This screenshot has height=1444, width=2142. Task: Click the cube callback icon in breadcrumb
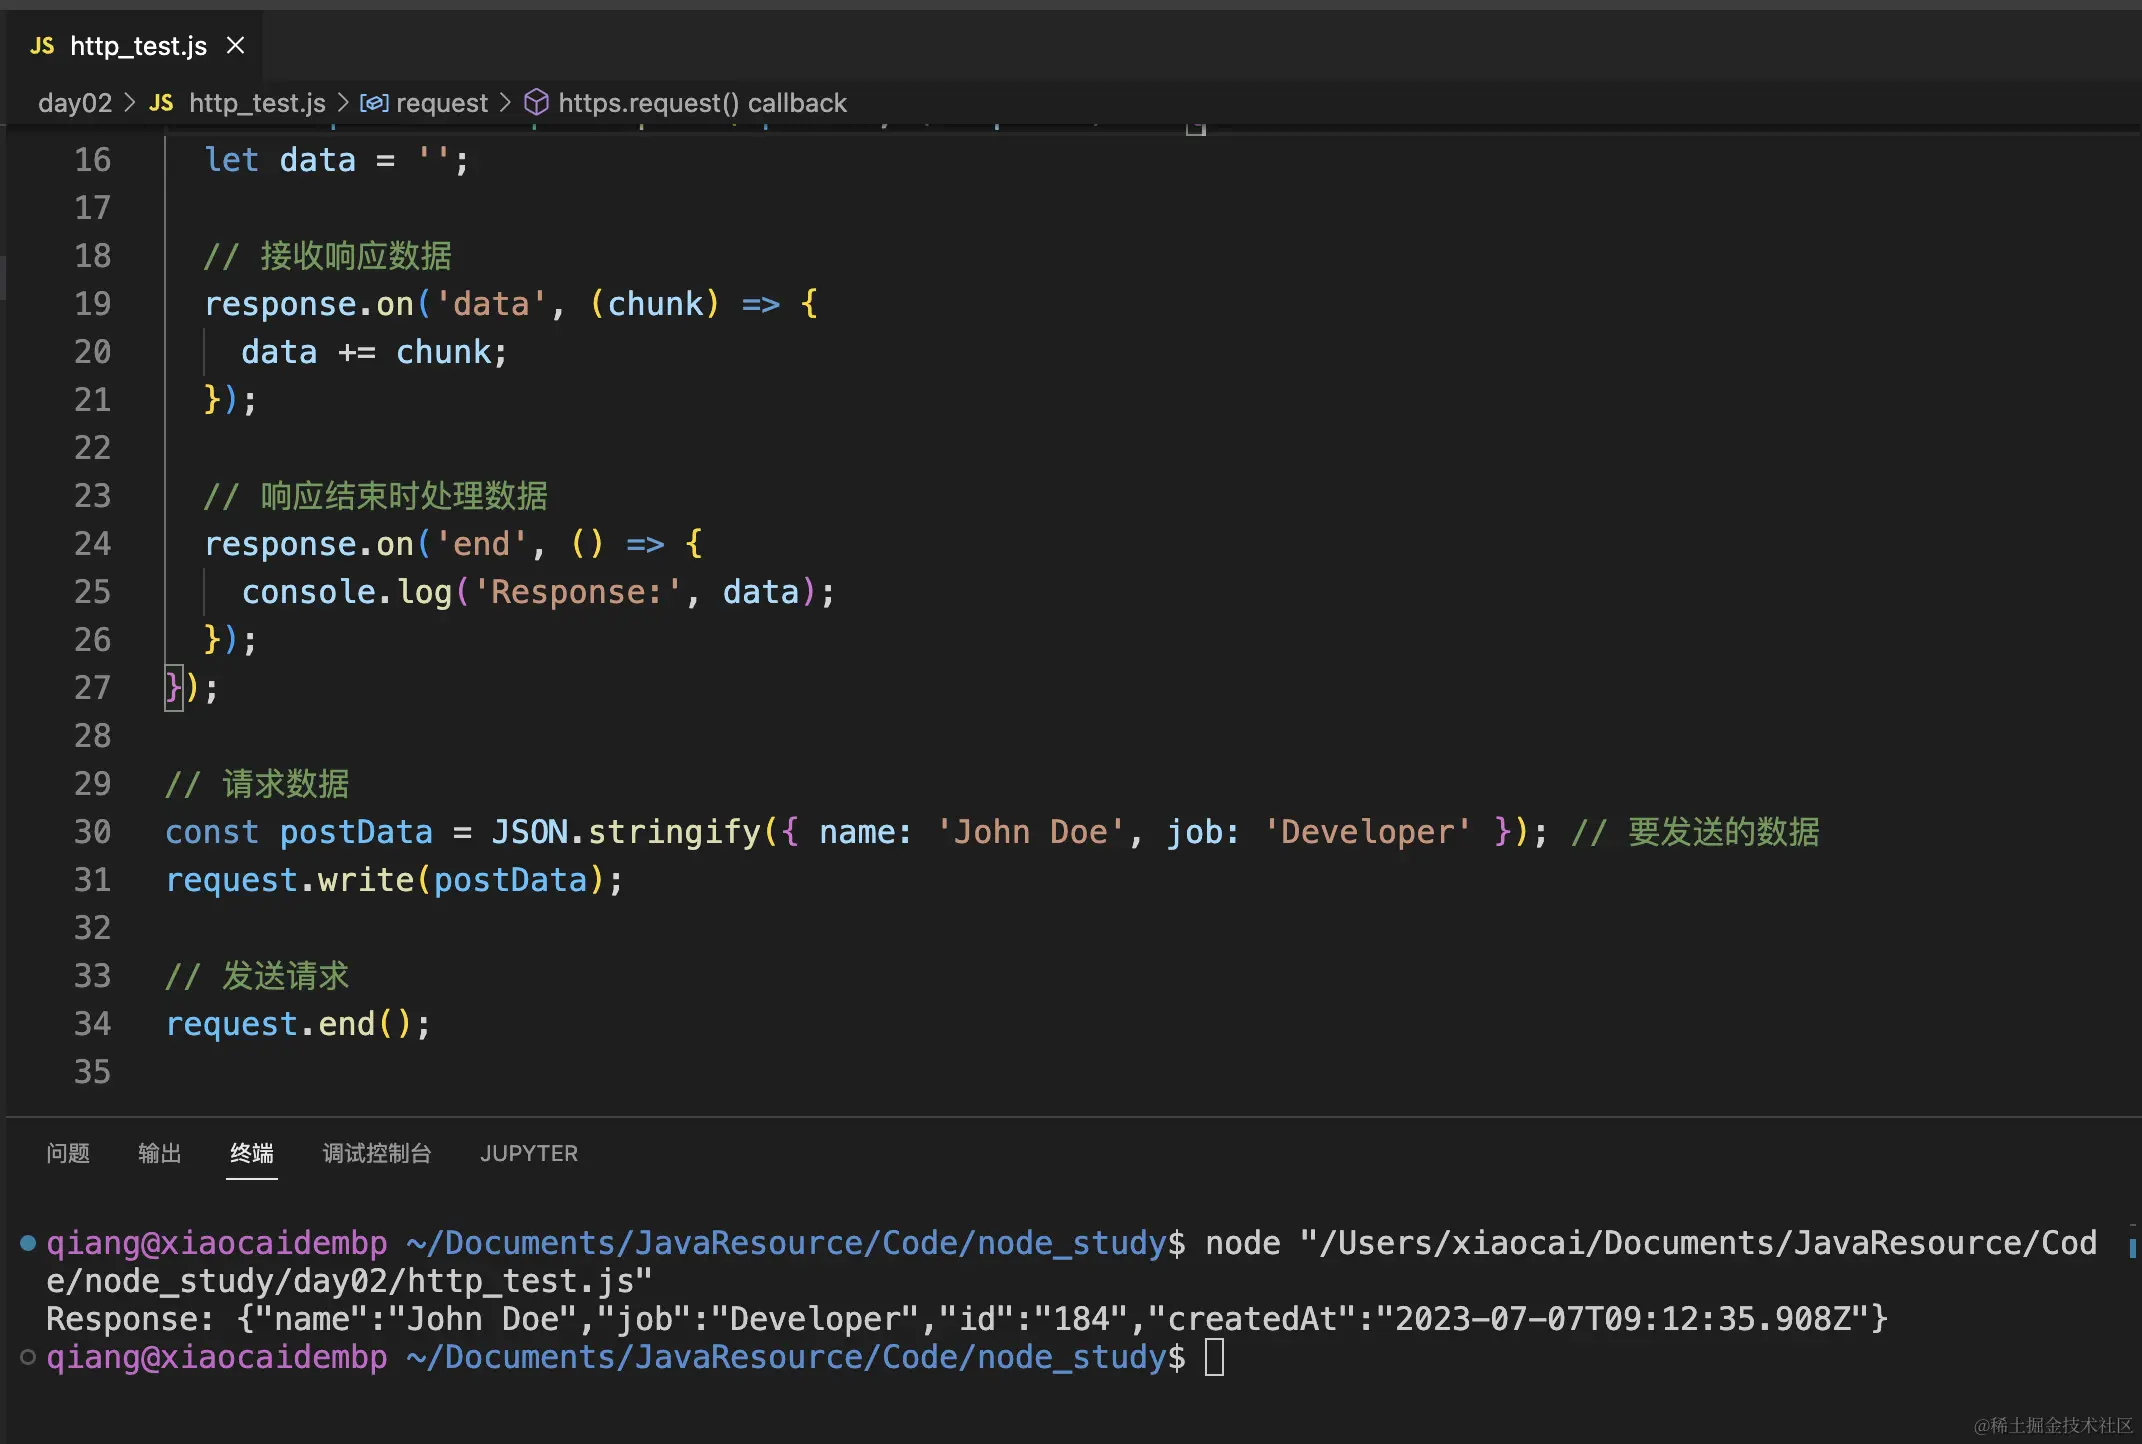tap(537, 102)
